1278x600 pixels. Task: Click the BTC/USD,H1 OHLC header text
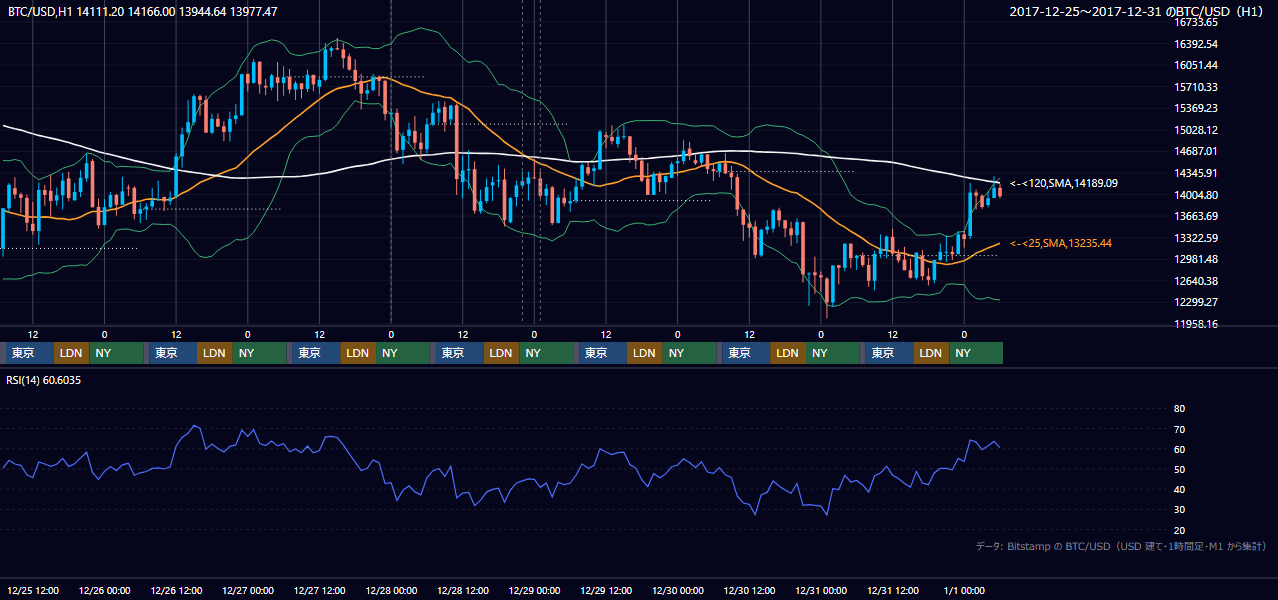(143, 12)
